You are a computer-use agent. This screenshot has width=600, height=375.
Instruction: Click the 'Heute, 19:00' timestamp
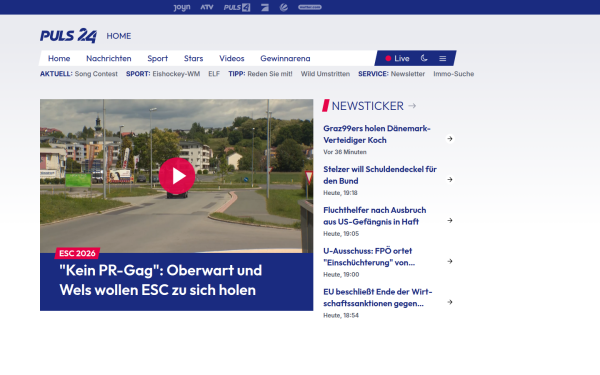pos(341,275)
